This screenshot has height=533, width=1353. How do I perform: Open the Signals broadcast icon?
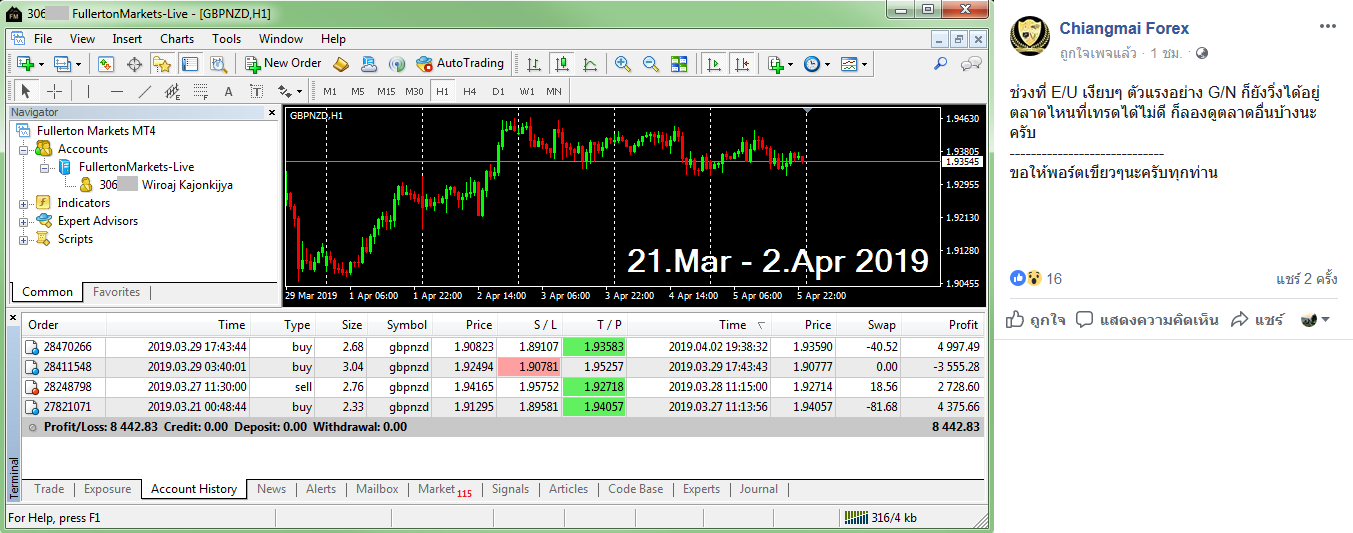click(397, 64)
